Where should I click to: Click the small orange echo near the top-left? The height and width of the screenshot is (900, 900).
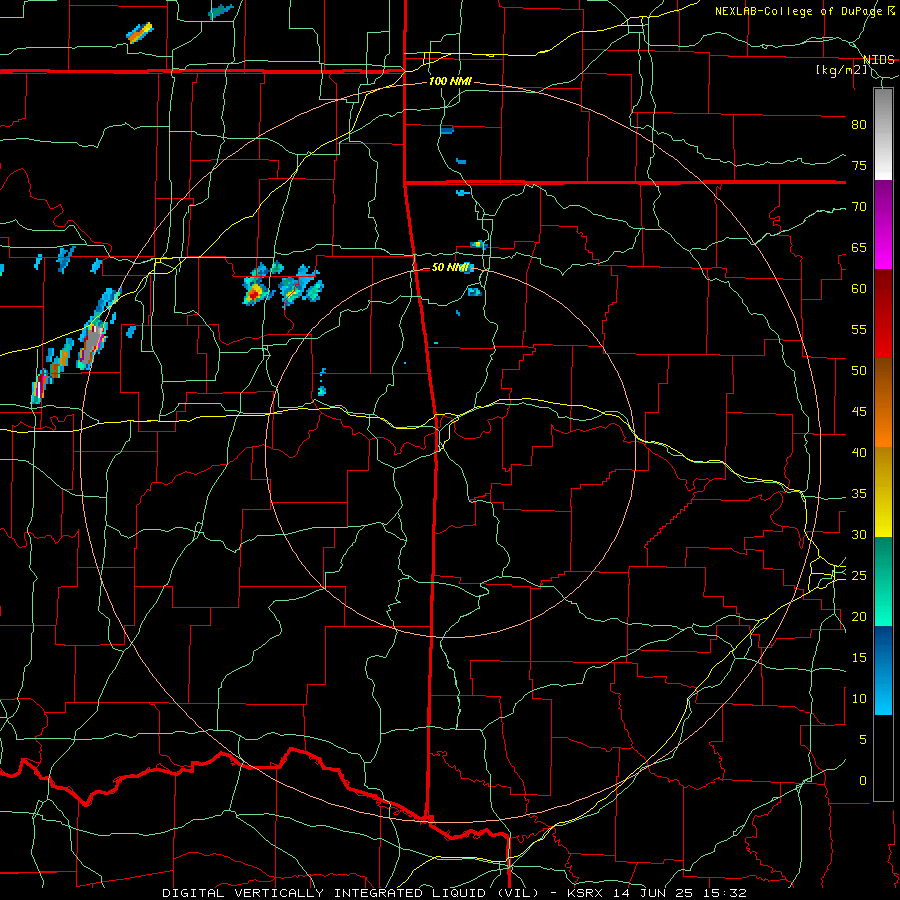click(x=139, y=33)
